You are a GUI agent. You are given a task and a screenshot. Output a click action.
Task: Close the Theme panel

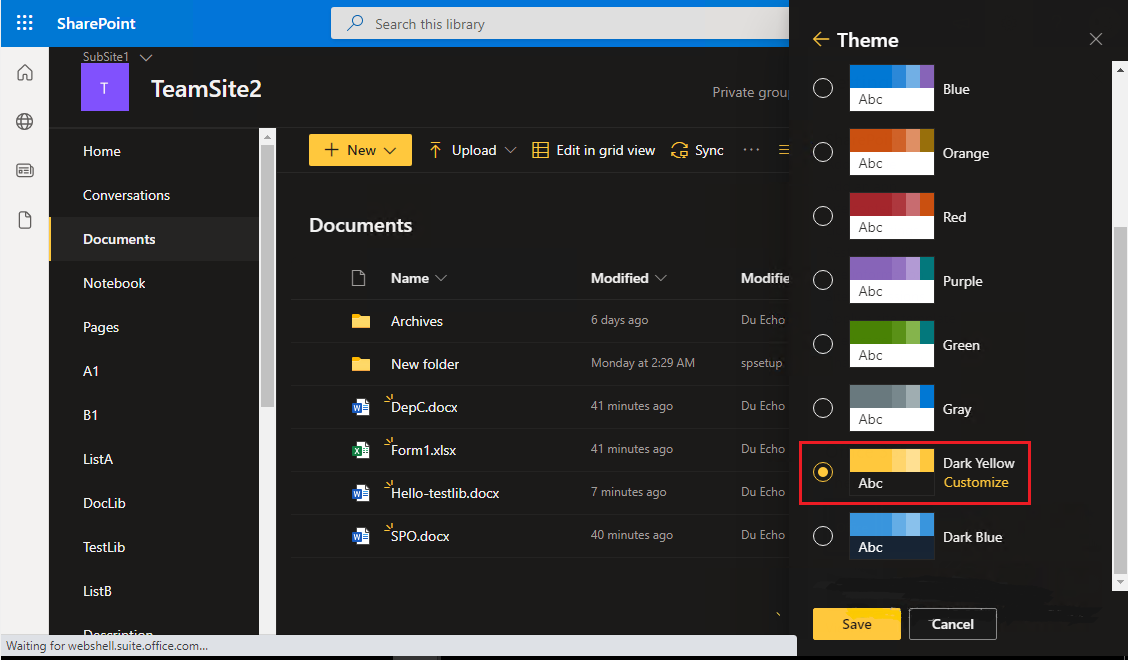[x=1096, y=39]
